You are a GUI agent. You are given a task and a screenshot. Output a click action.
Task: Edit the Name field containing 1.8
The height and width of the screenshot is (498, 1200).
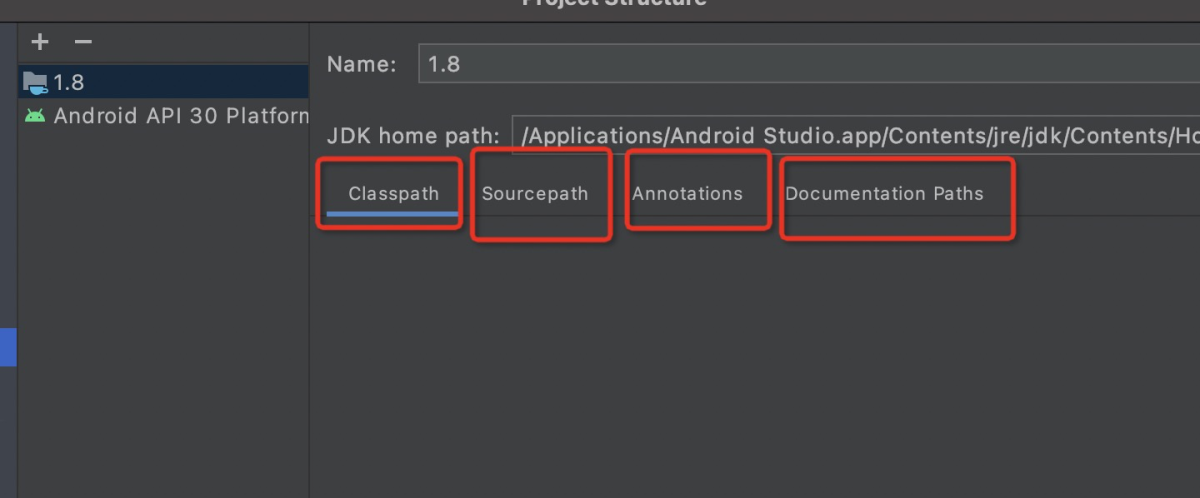(809, 64)
